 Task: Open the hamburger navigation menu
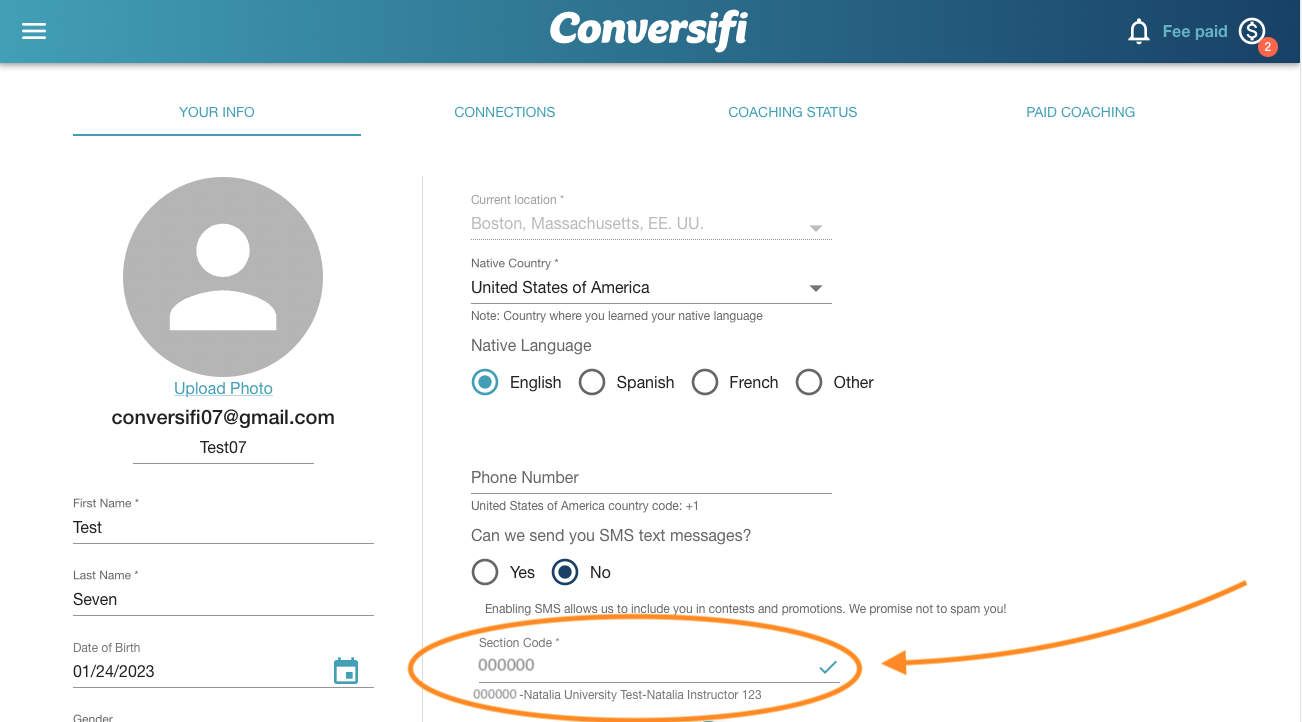[34, 31]
